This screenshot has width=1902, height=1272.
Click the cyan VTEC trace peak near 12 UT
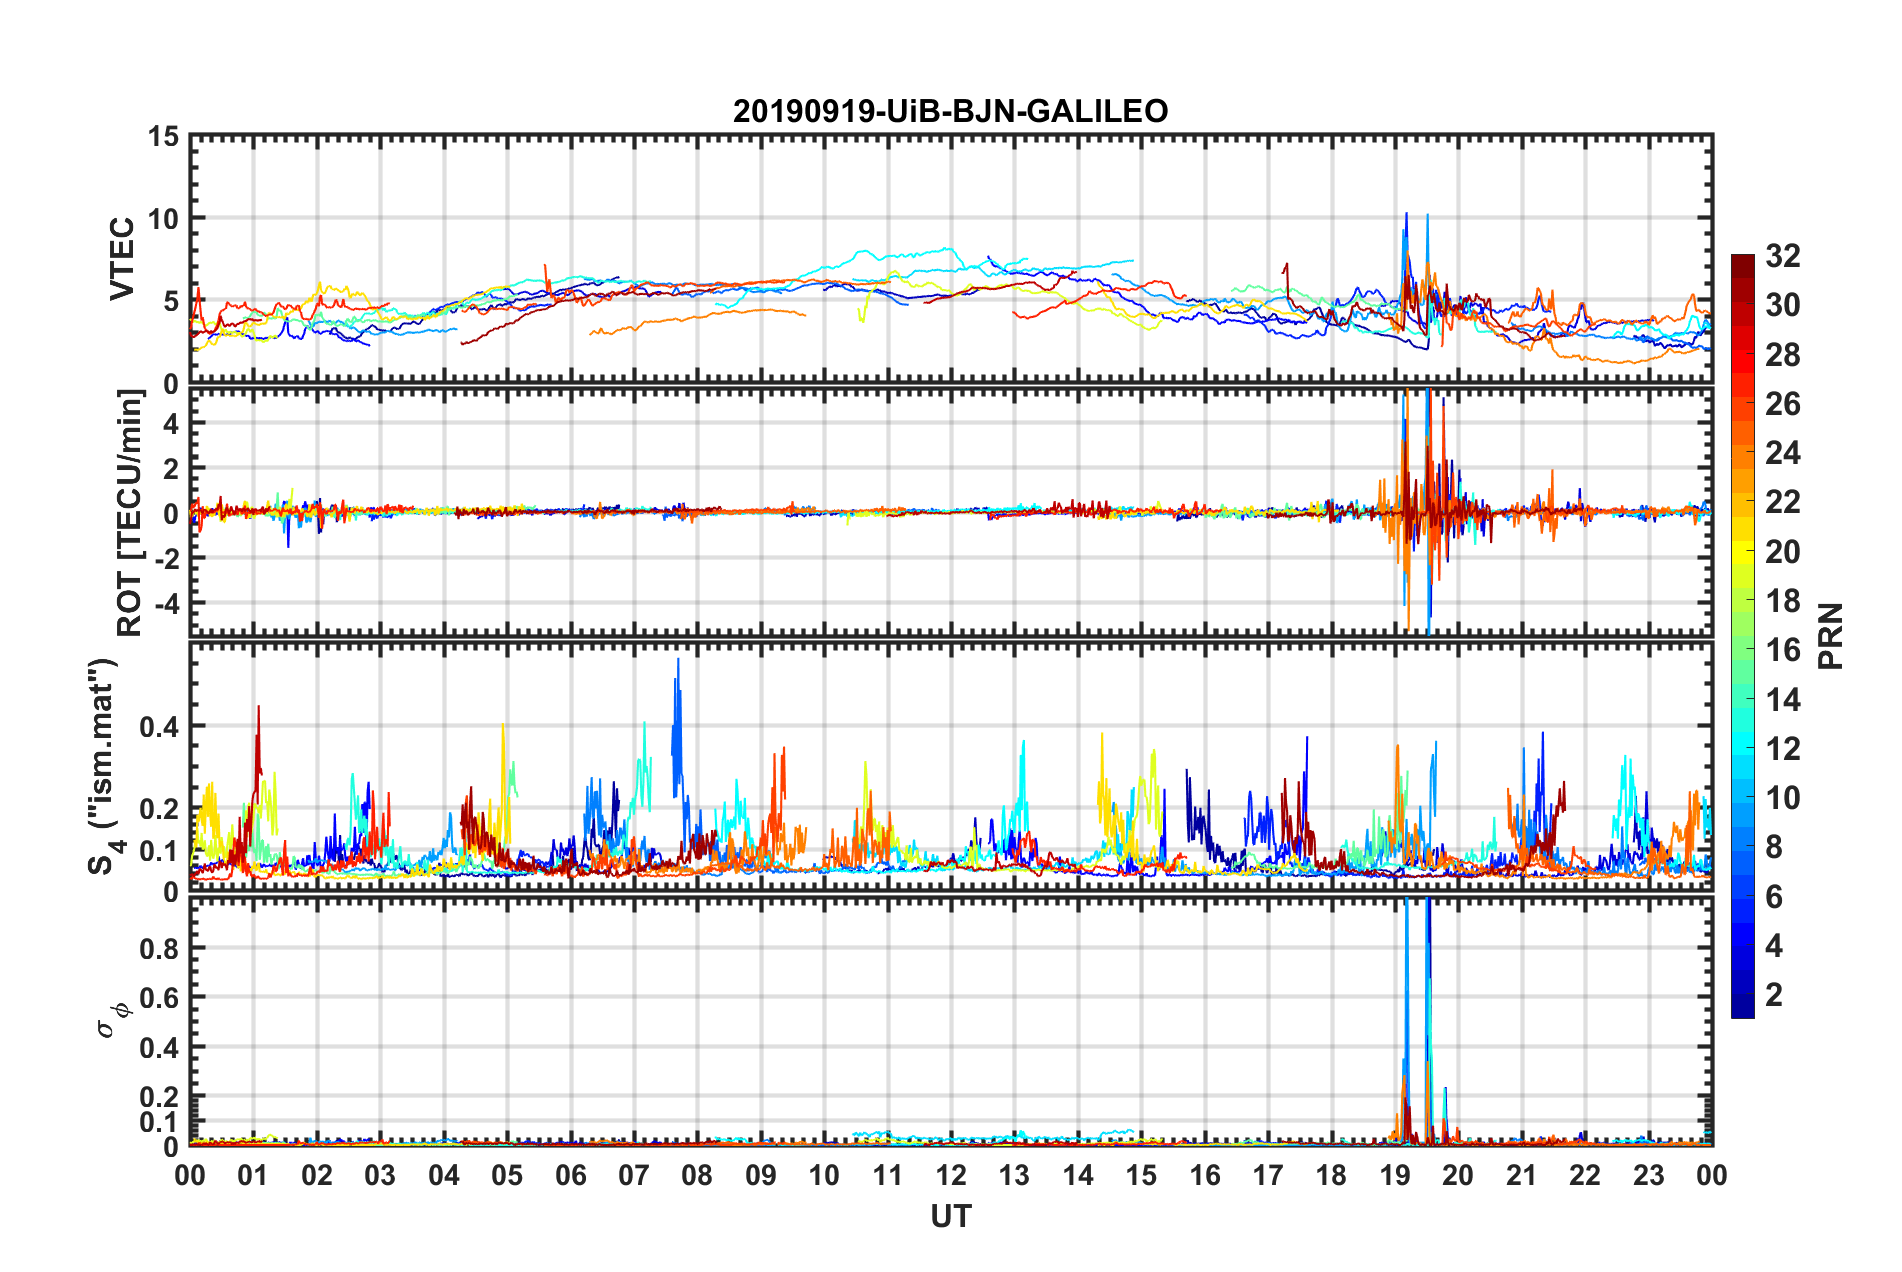pos(946,250)
